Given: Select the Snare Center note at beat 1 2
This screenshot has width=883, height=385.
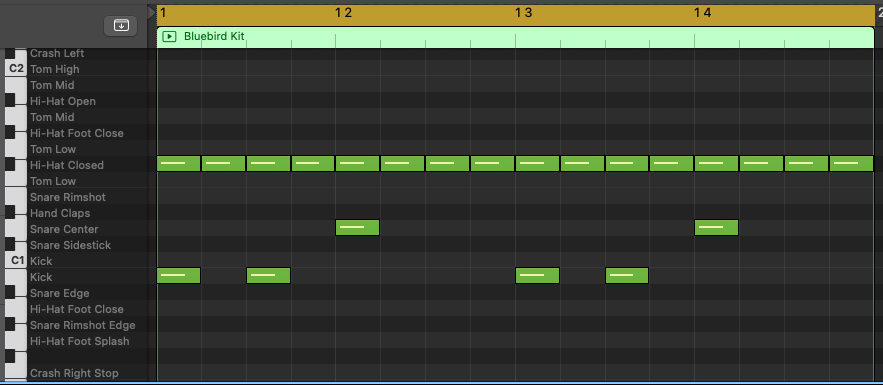Looking at the screenshot, I should pos(358,227).
